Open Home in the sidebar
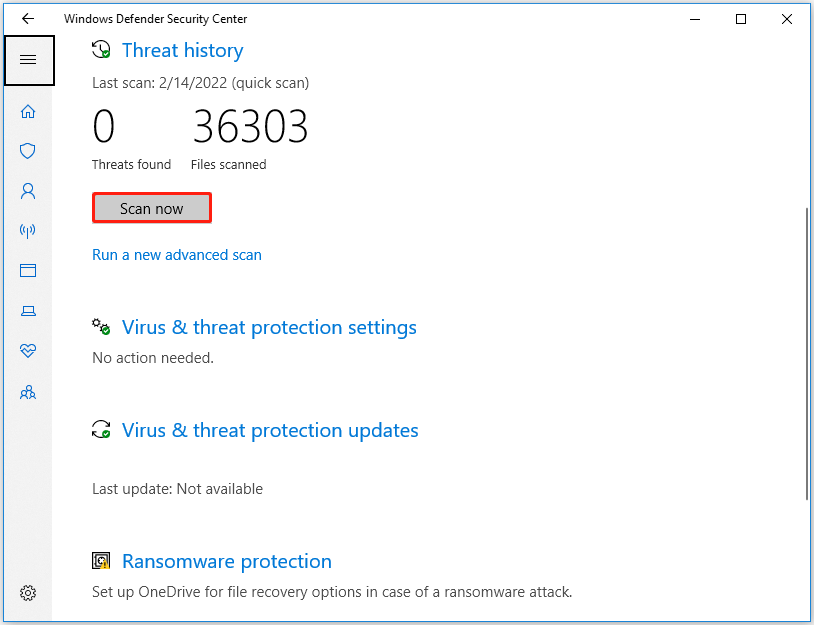814x625 pixels. 27,111
